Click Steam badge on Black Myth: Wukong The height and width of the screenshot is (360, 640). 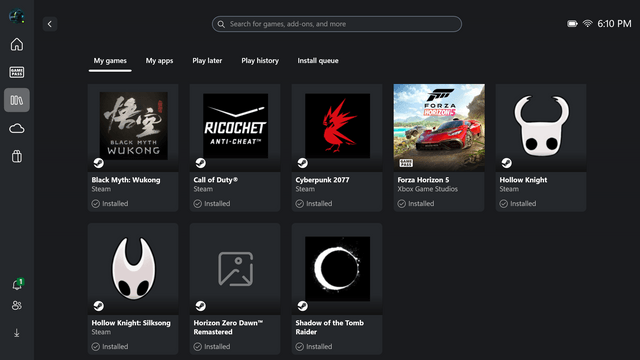pyautogui.click(x=98, y=163)
